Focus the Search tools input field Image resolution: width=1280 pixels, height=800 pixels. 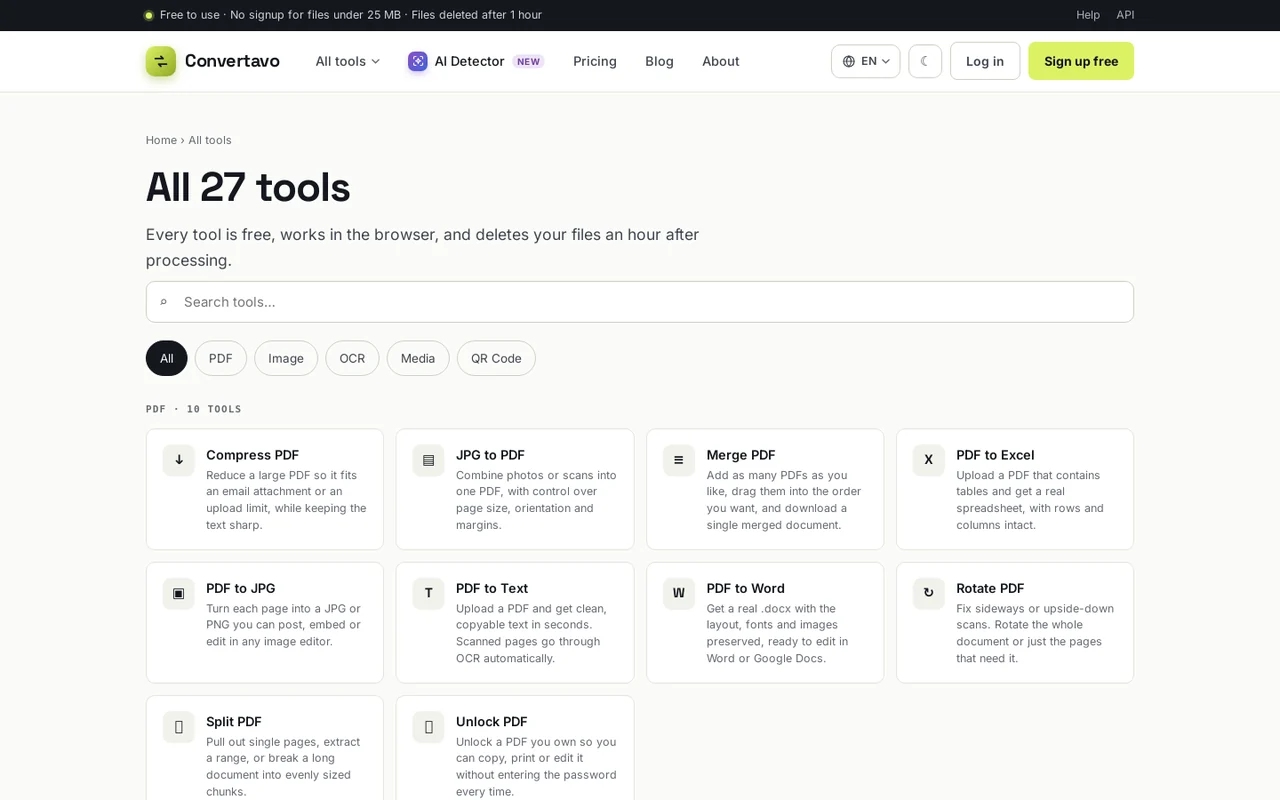pos(640,302)
